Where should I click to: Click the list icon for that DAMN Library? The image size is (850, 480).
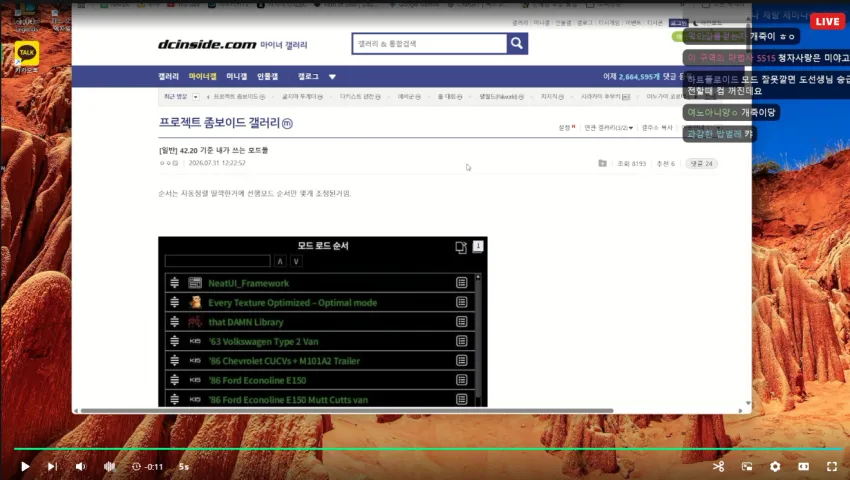(461, 322)
